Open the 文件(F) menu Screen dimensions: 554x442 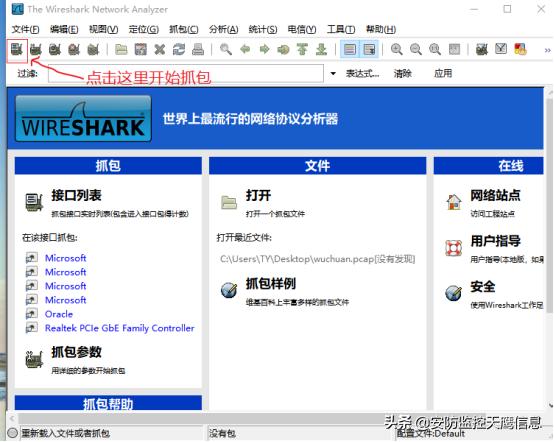coord(25,29)
